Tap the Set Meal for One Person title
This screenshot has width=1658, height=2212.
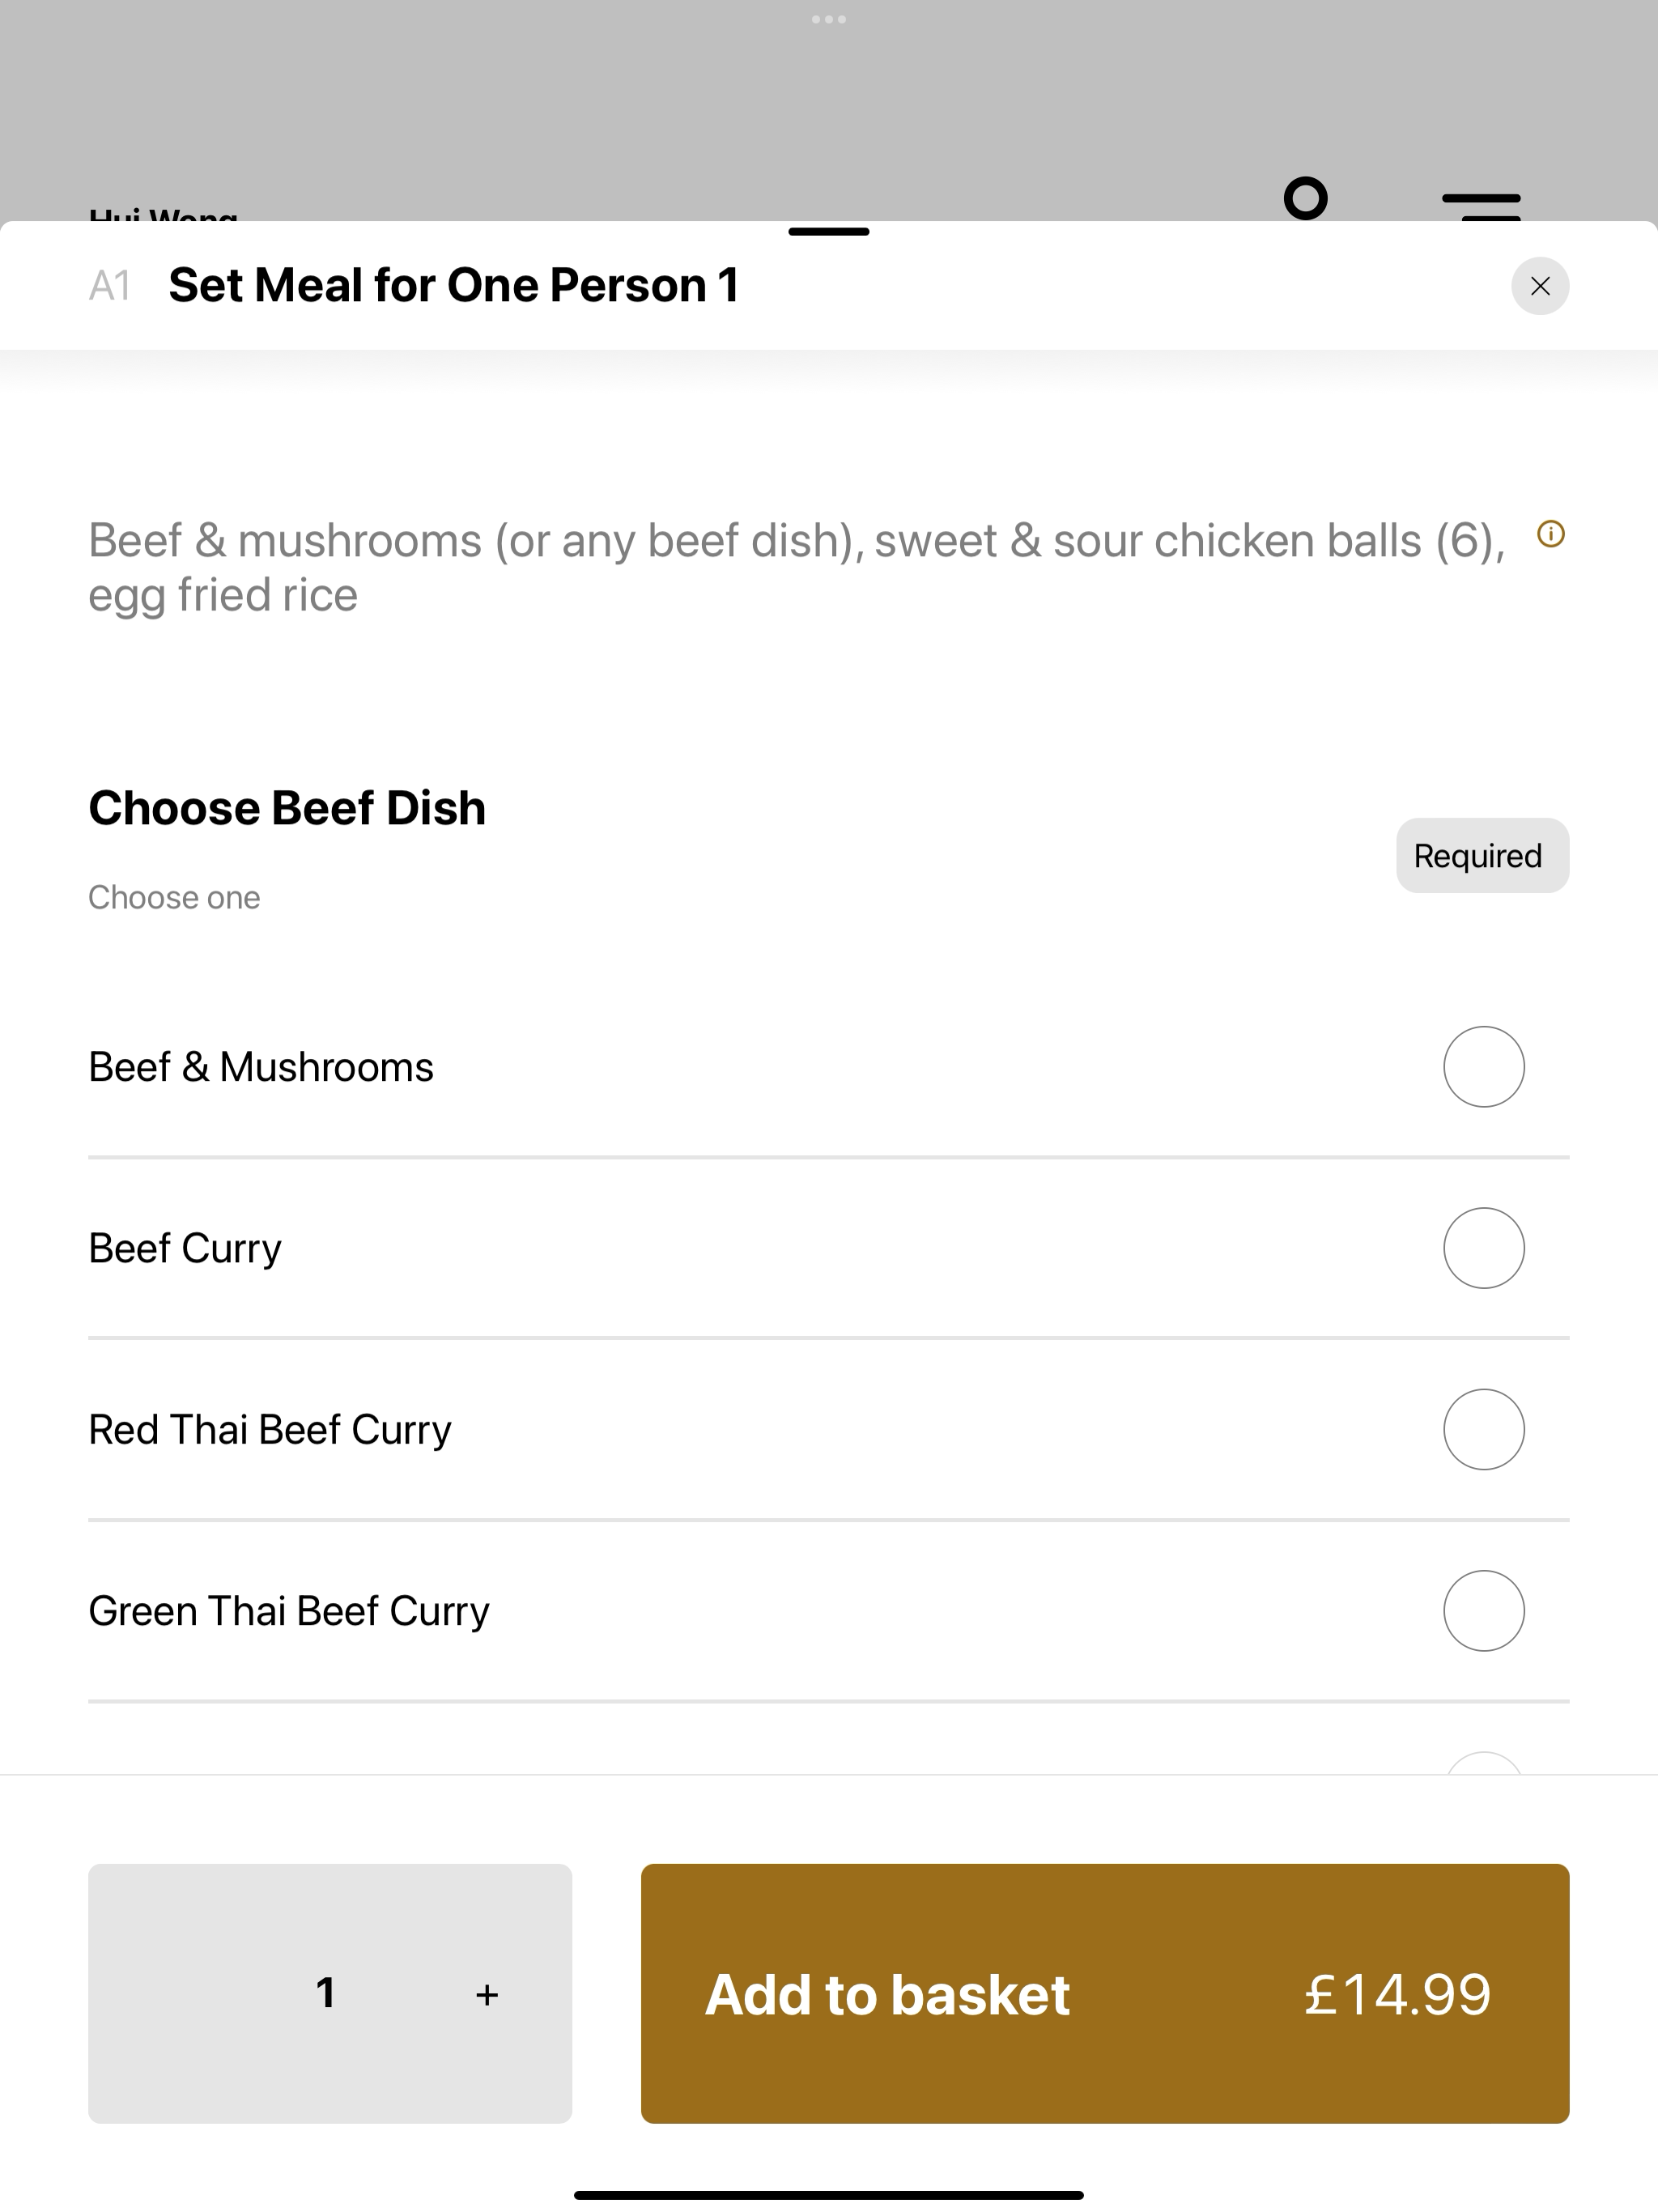pos(454,285)
